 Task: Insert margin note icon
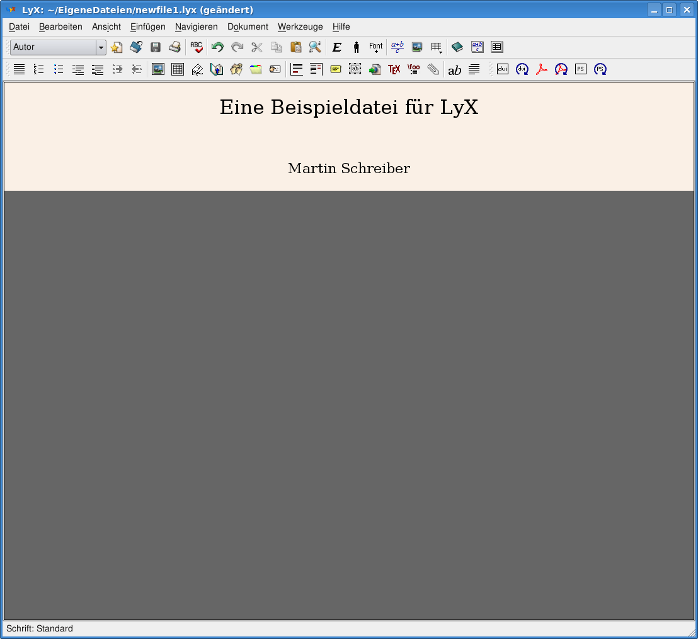(x=316, y=69)
